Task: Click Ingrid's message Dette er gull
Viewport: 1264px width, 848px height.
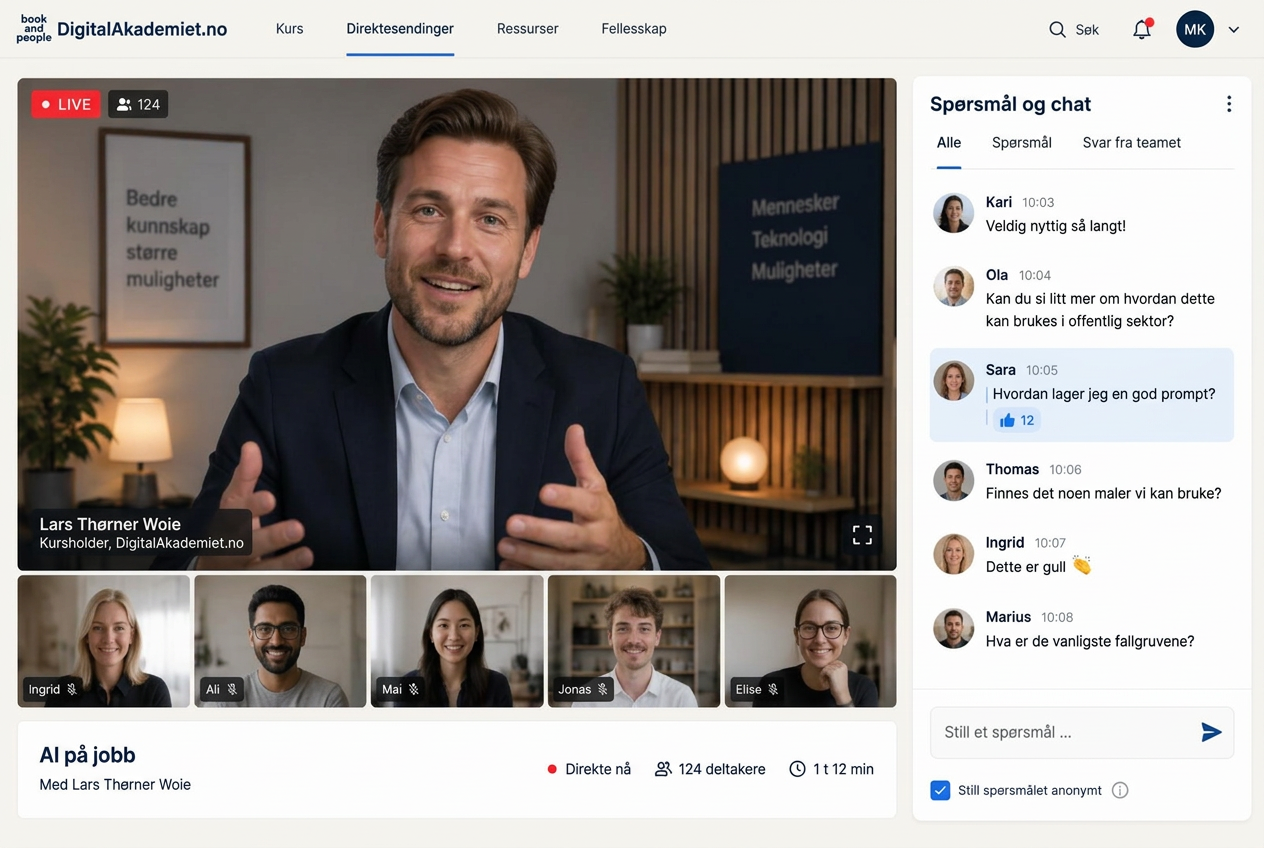Action: [x=1038, y=566]
